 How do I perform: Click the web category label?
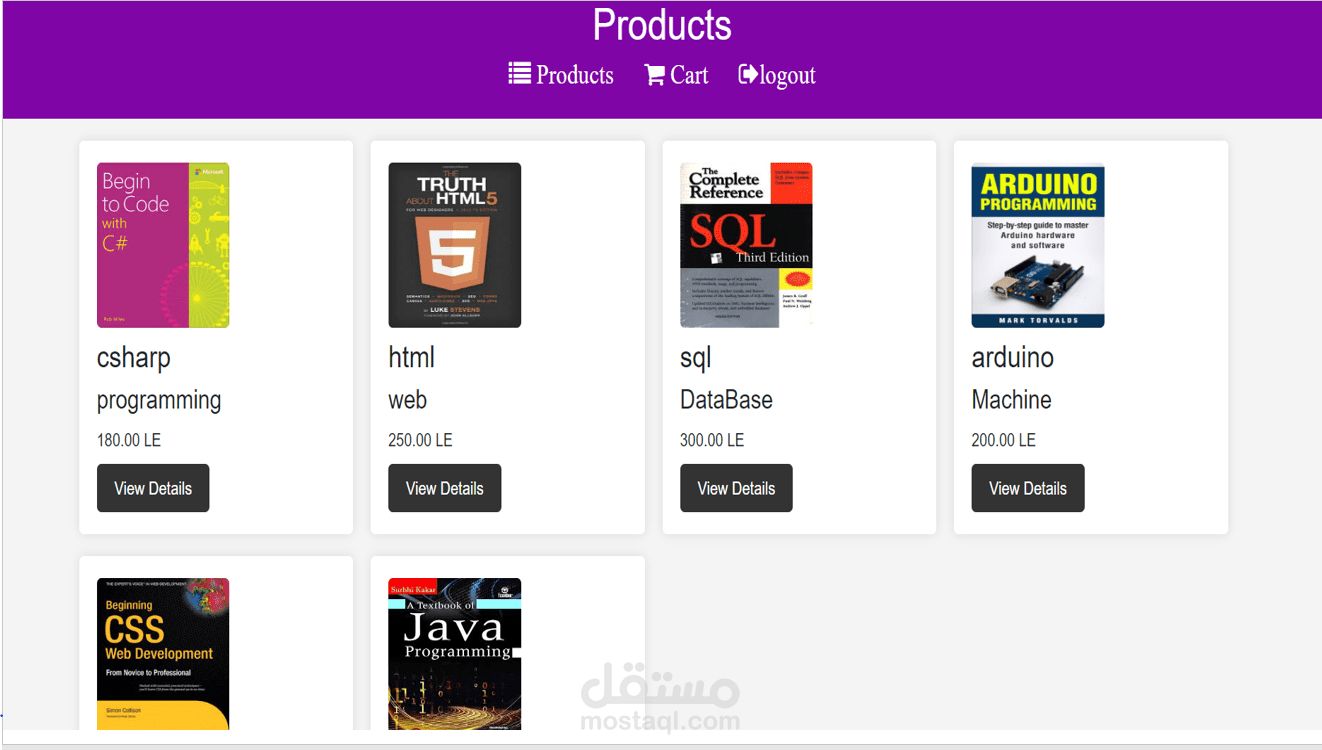(x=408, y=400)
